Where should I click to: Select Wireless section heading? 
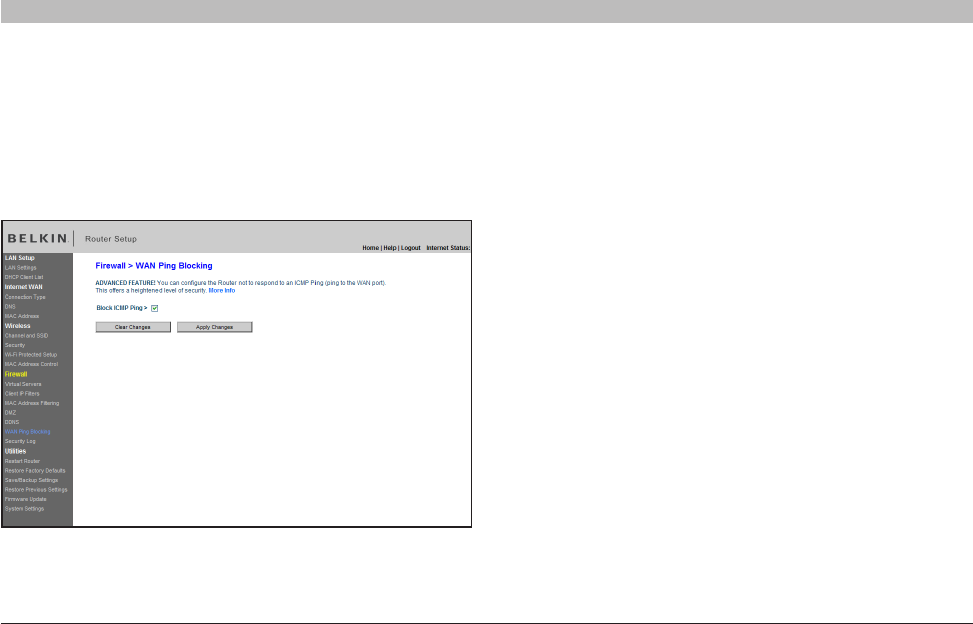coord(17,326)
